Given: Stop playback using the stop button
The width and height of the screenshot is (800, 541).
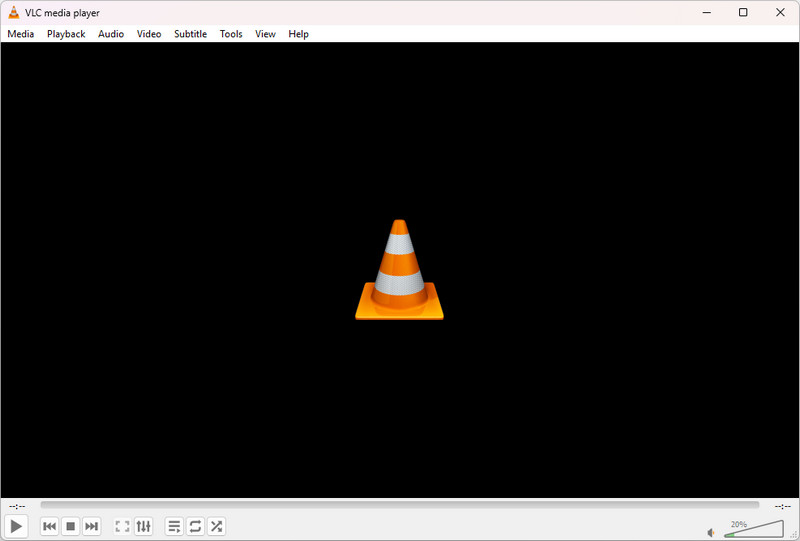Looking at the screenshot, I should coord(70,526).
